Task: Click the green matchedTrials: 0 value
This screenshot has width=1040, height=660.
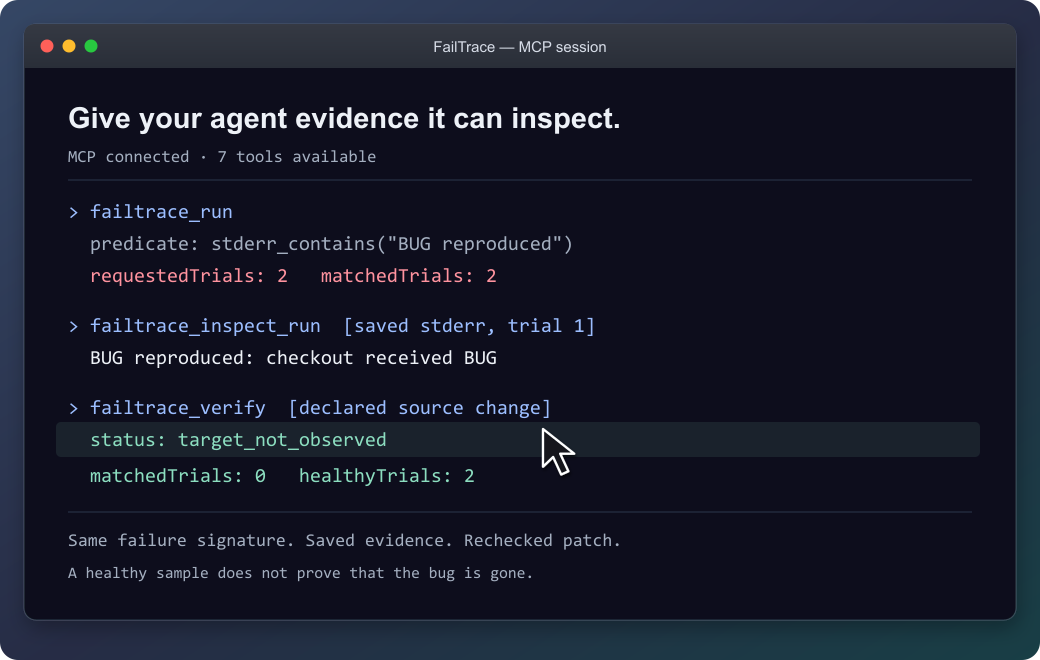Action: pyautogui.click(x=178, y=476)
